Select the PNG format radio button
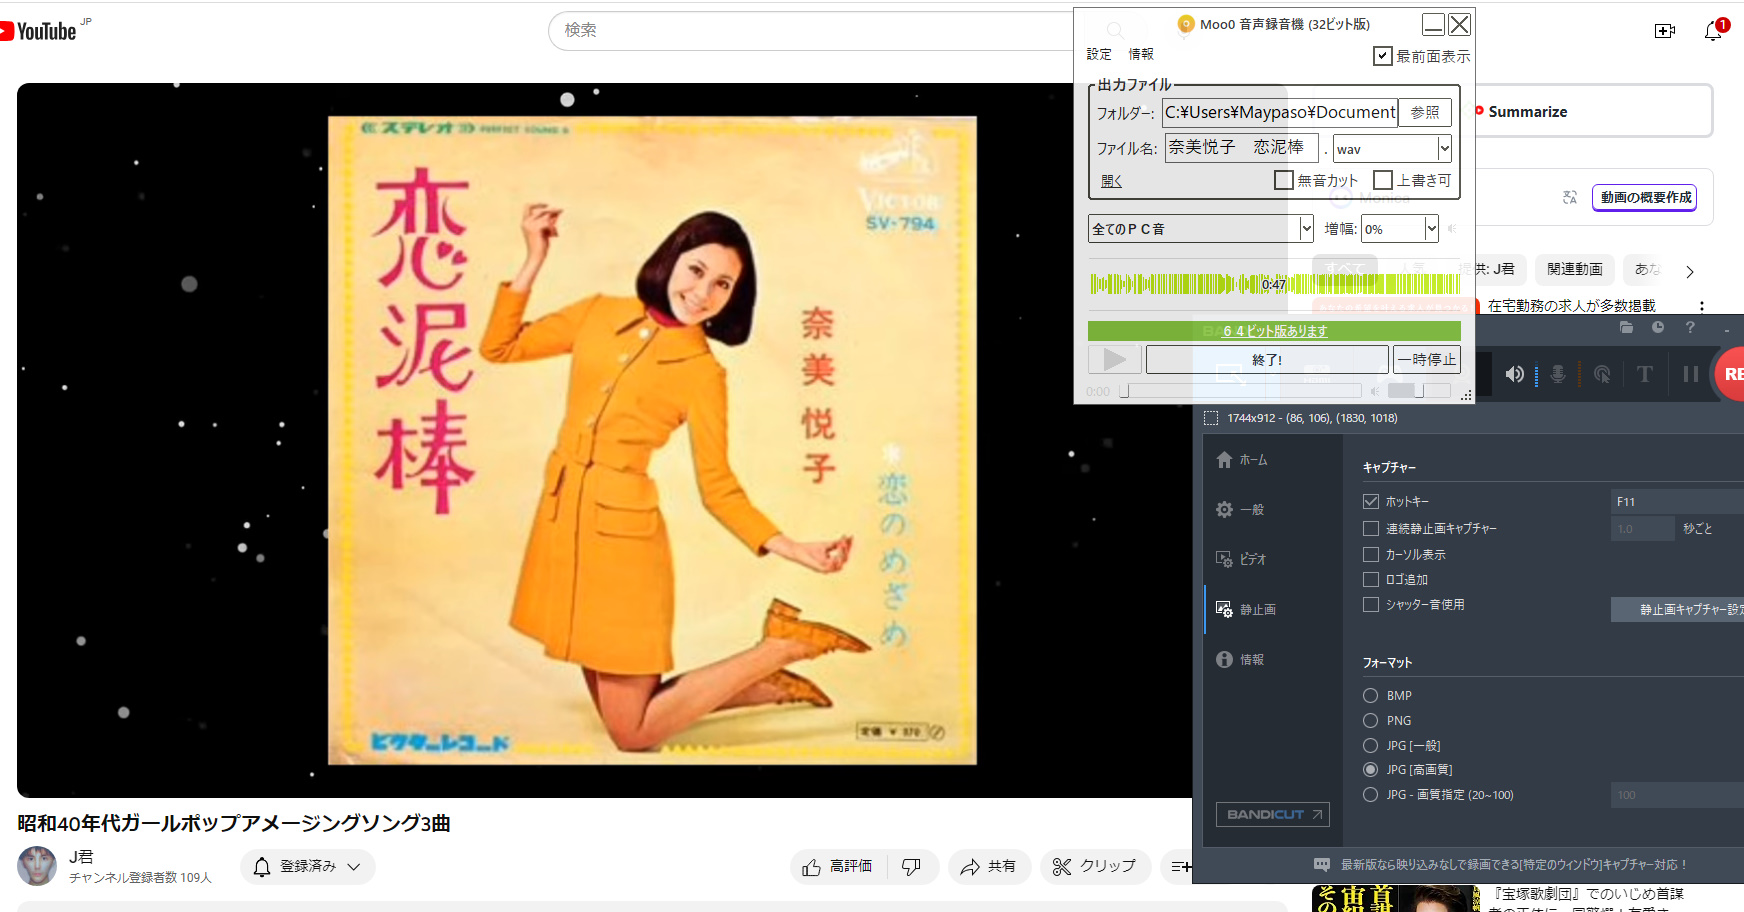This screenshot has width=1744, height=912. tap(1371, 720)
